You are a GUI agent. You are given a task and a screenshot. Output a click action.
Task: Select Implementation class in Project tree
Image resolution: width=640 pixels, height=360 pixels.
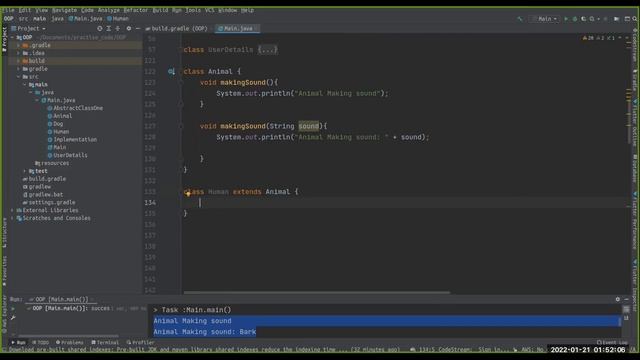tap(72, 140)
